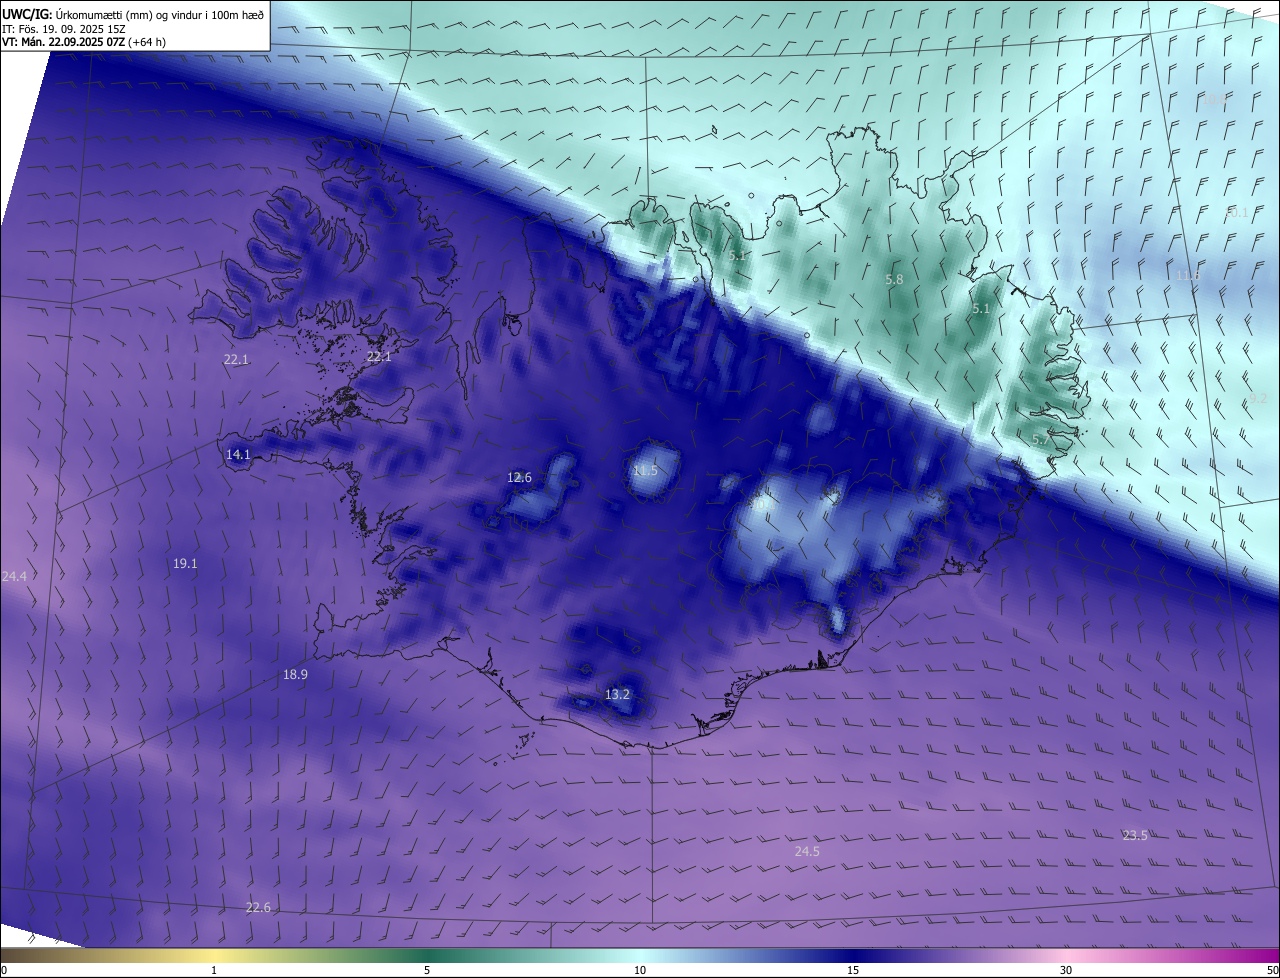This screenshot has height=978, width=1280.
Task: Click the value 19.1 on the map
Action: click(x=185, y=563)
